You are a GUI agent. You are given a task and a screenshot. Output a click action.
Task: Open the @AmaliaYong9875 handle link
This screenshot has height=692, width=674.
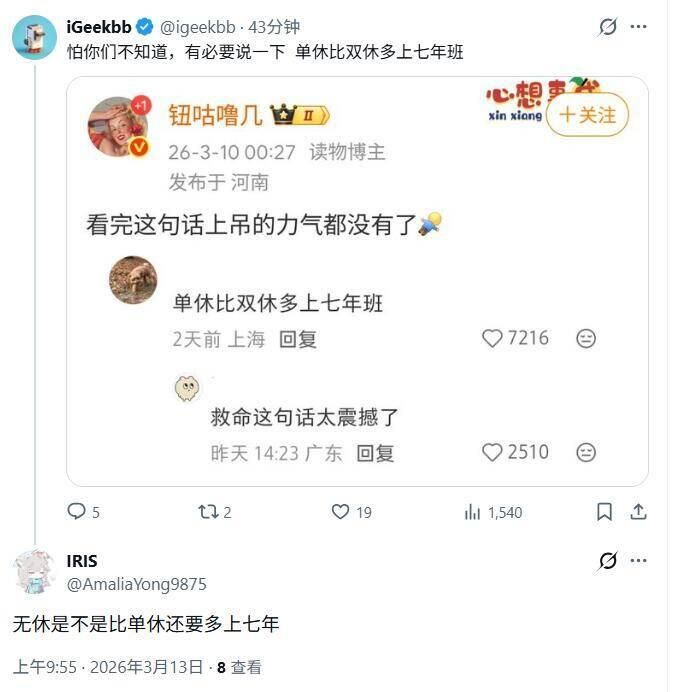tap(137, 584)
